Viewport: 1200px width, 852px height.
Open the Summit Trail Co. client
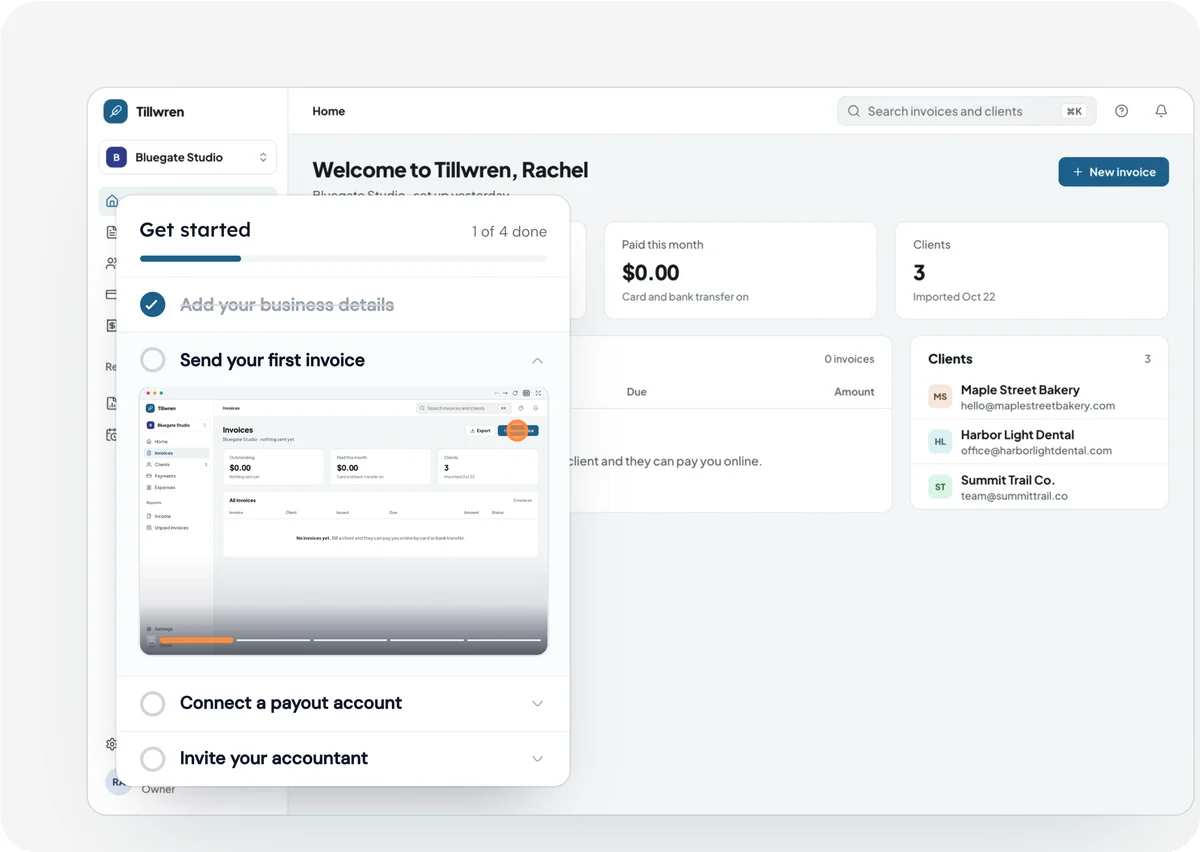(x=1039, y=487)
